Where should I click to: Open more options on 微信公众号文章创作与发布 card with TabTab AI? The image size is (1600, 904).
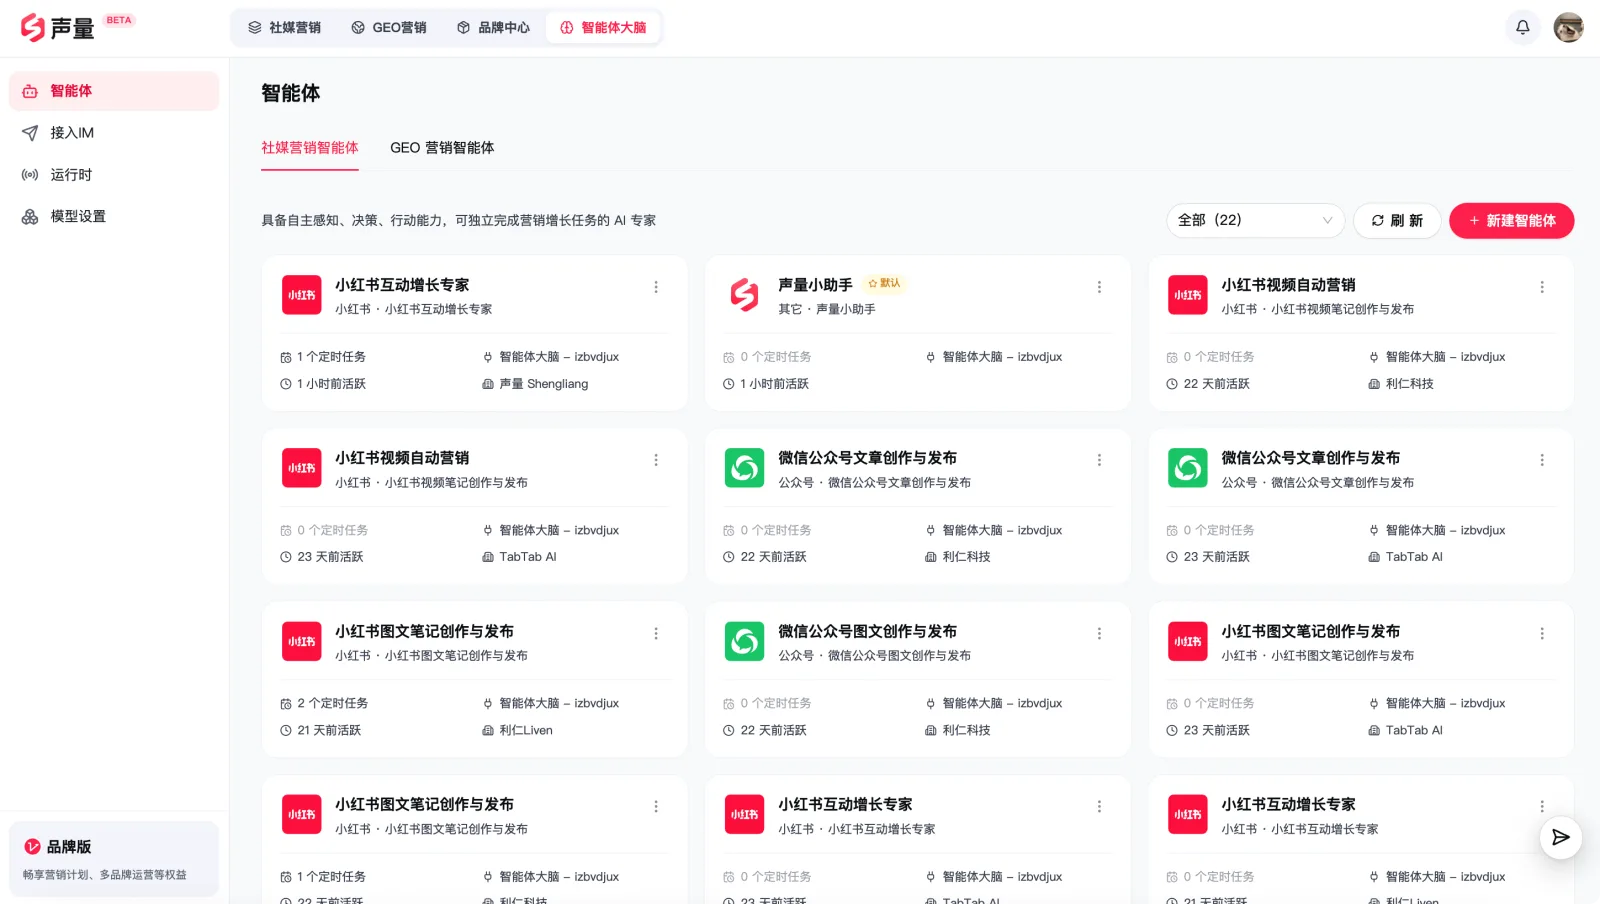(1542, 460)
